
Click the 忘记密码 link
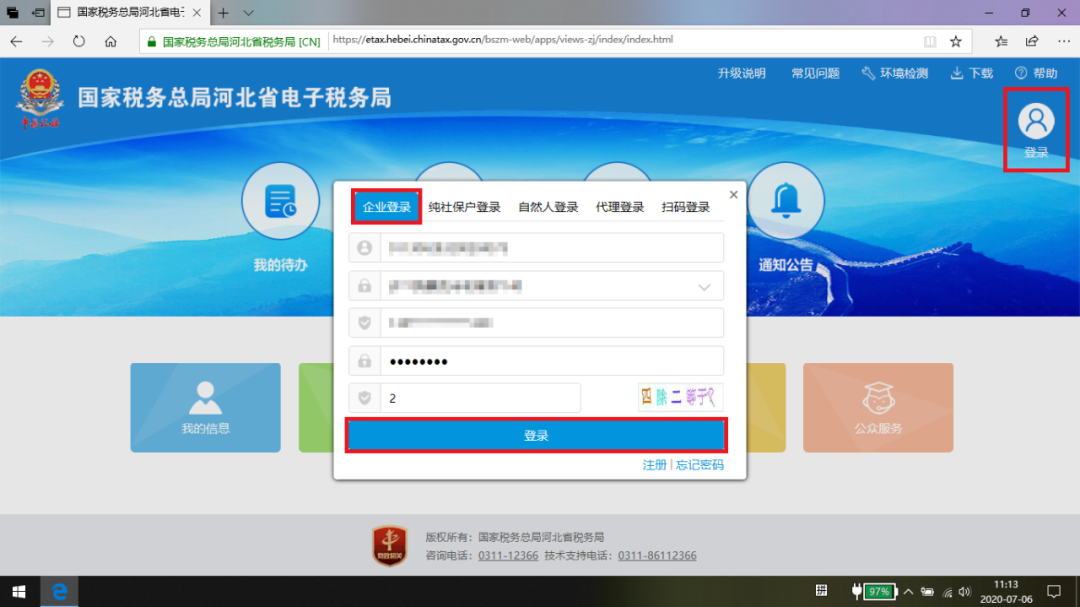click(699, 465)
